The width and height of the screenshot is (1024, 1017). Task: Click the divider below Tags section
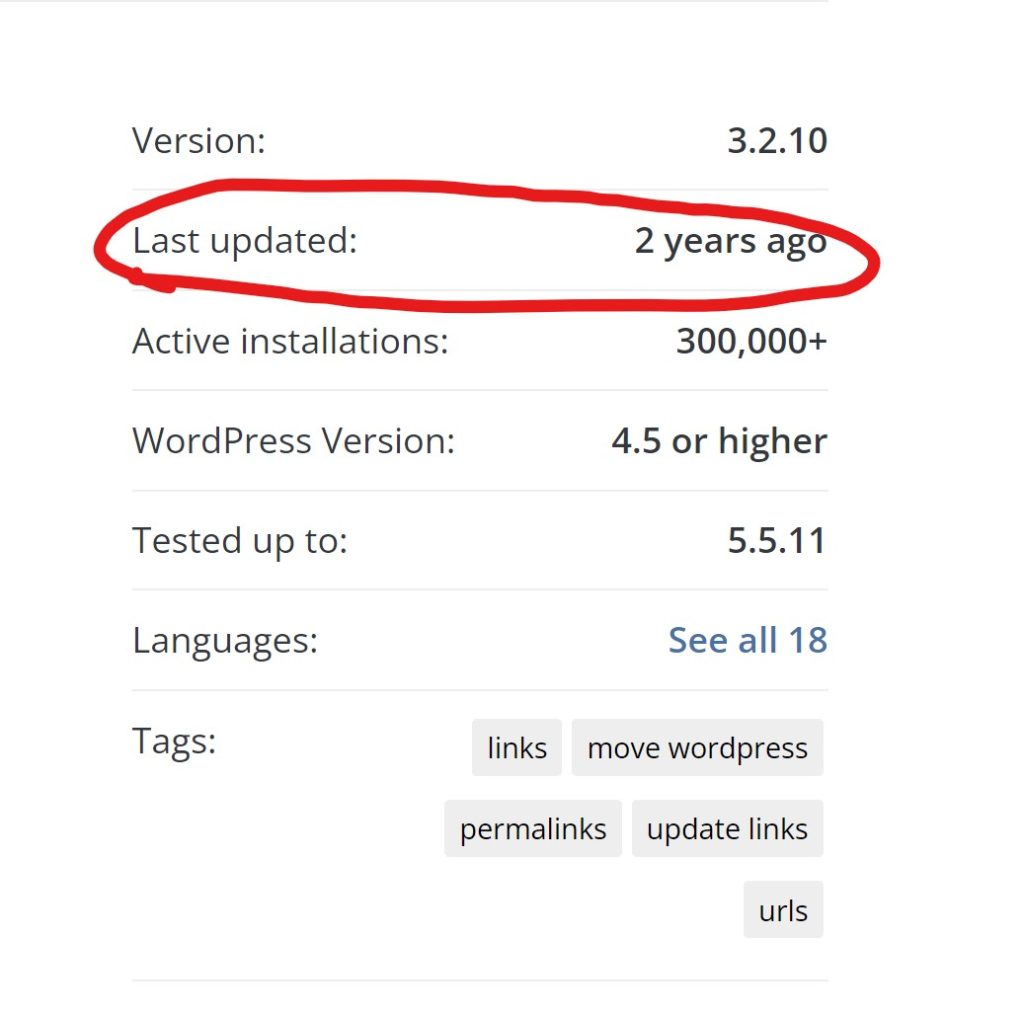tap(480, 980)
